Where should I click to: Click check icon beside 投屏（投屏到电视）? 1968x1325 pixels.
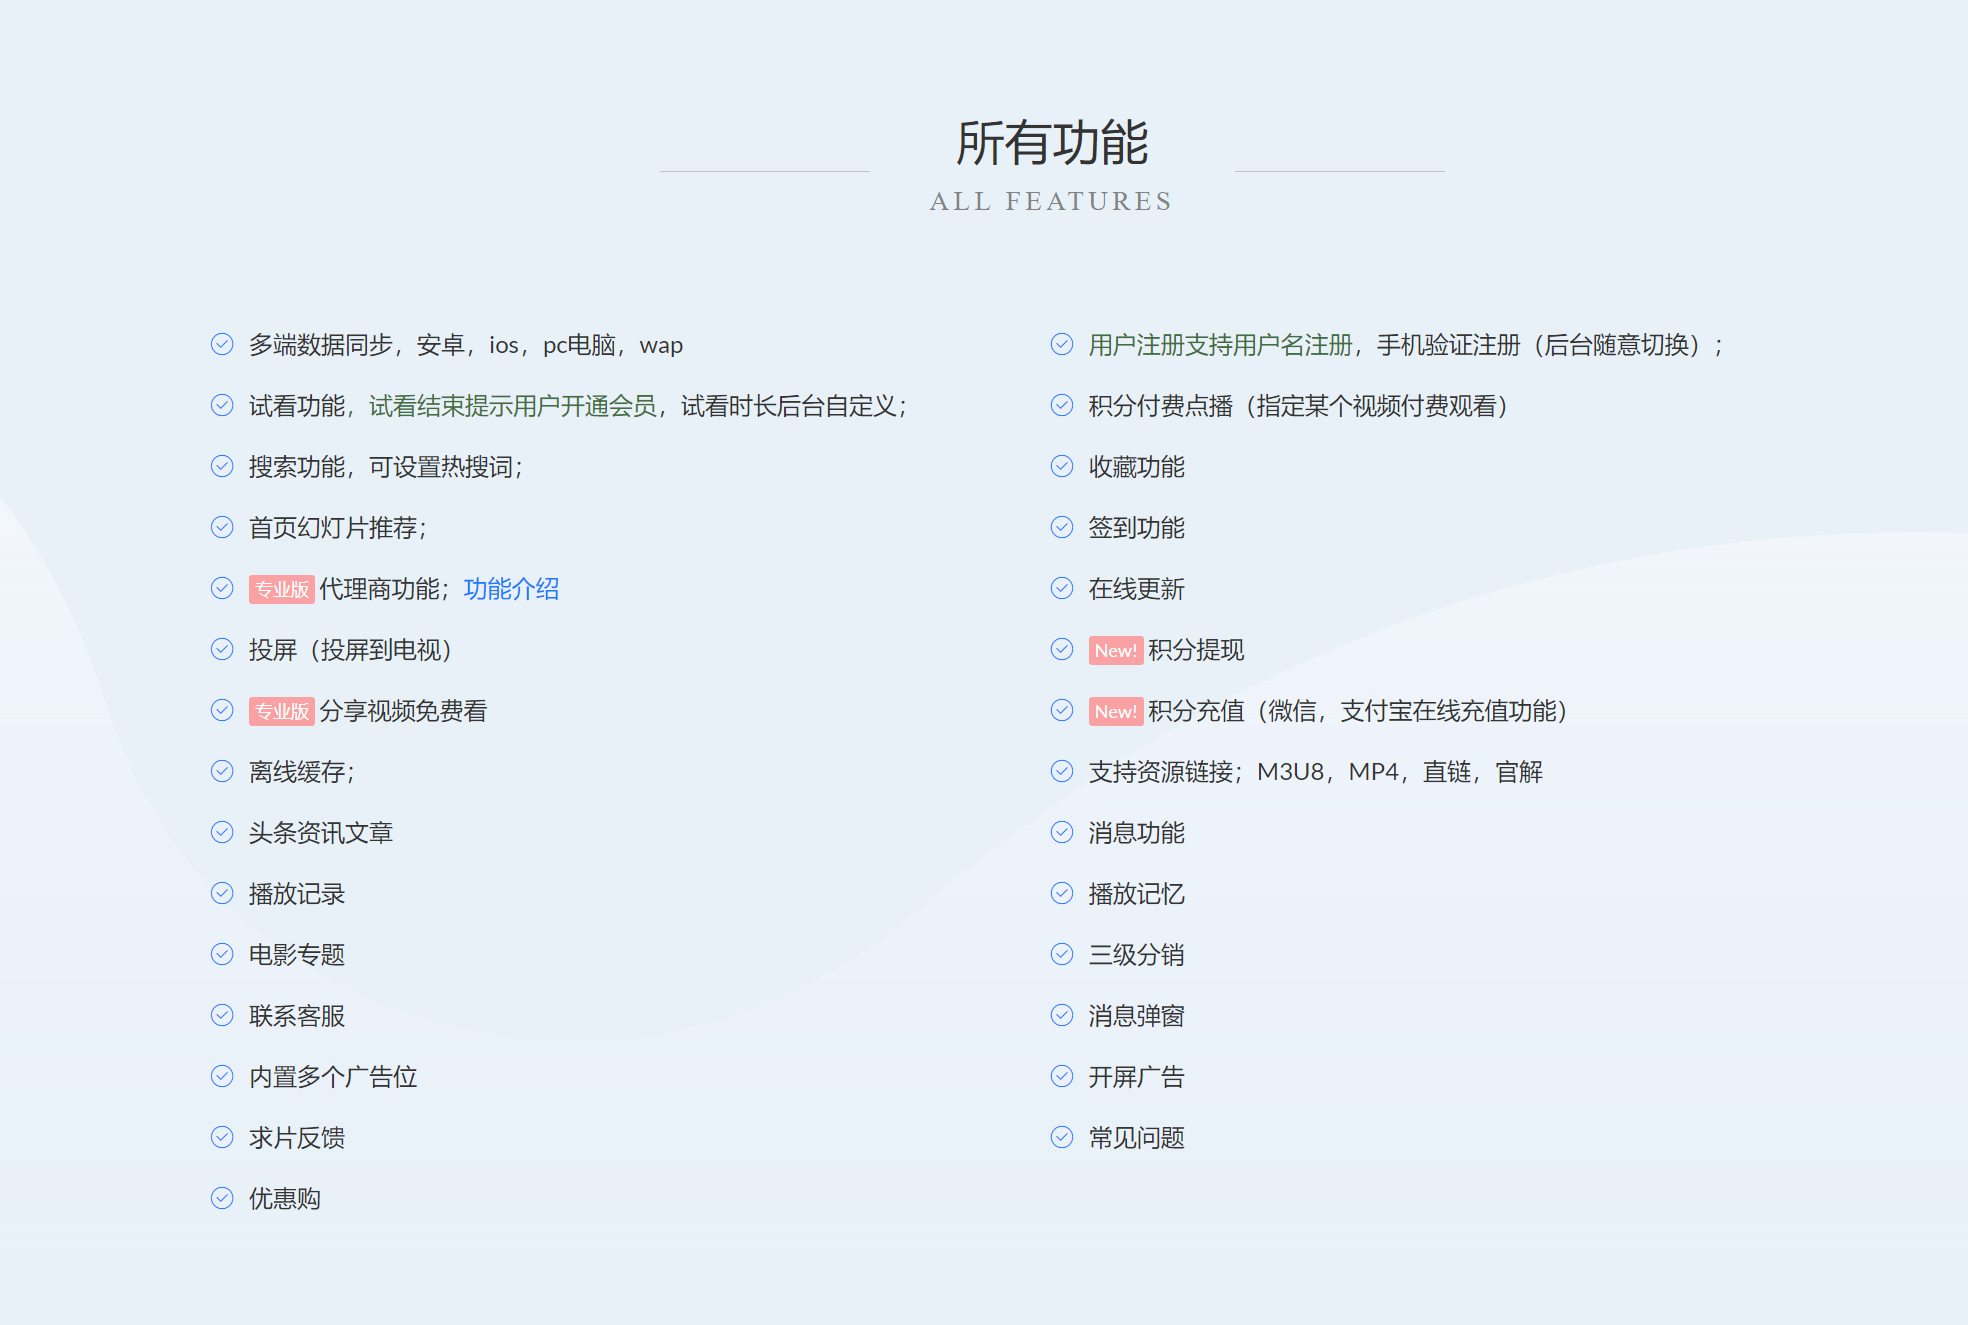(x=222, y=650)
